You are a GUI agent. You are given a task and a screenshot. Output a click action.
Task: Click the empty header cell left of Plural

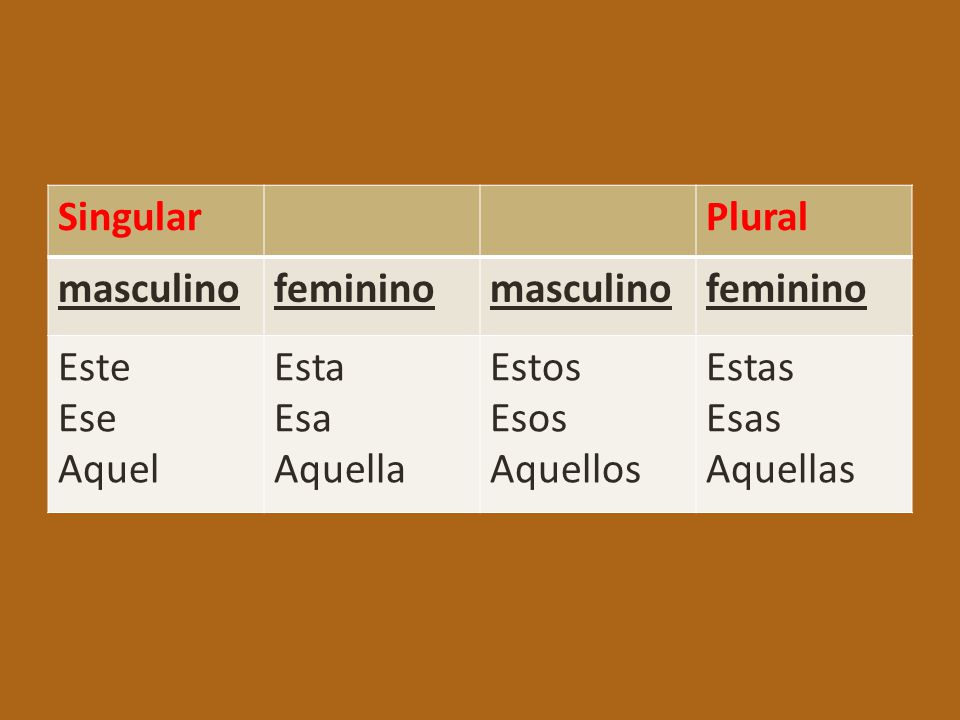pos(588,220)
